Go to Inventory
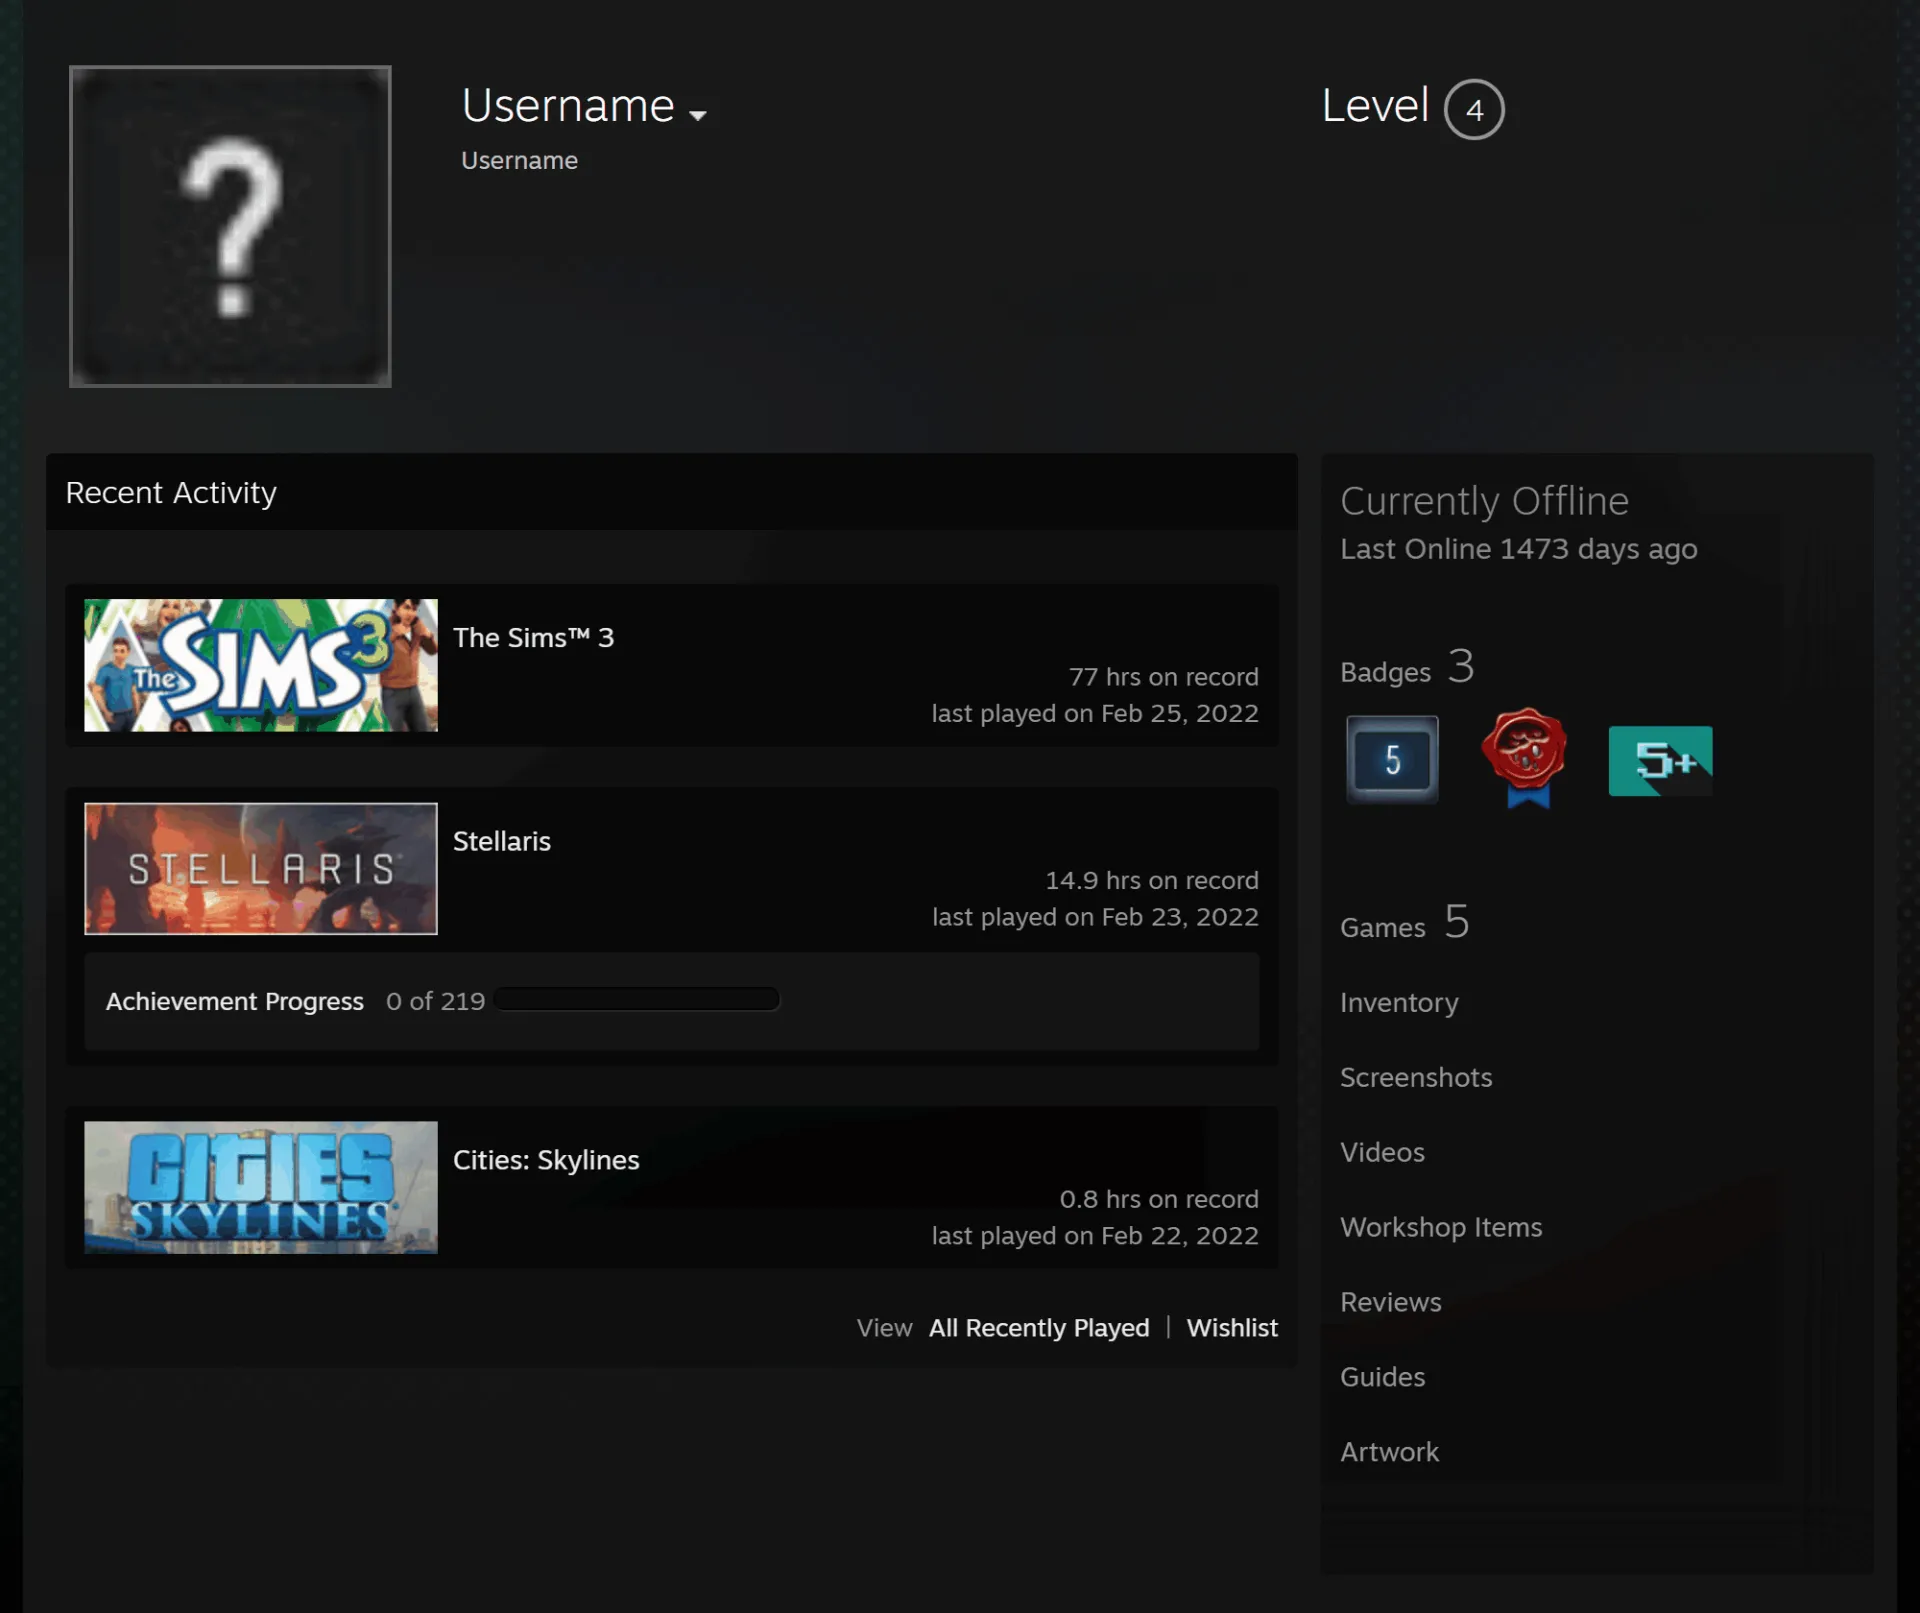Image resolution: width=1920 pixels, height=1613 pixels. click(1399, 1003)
